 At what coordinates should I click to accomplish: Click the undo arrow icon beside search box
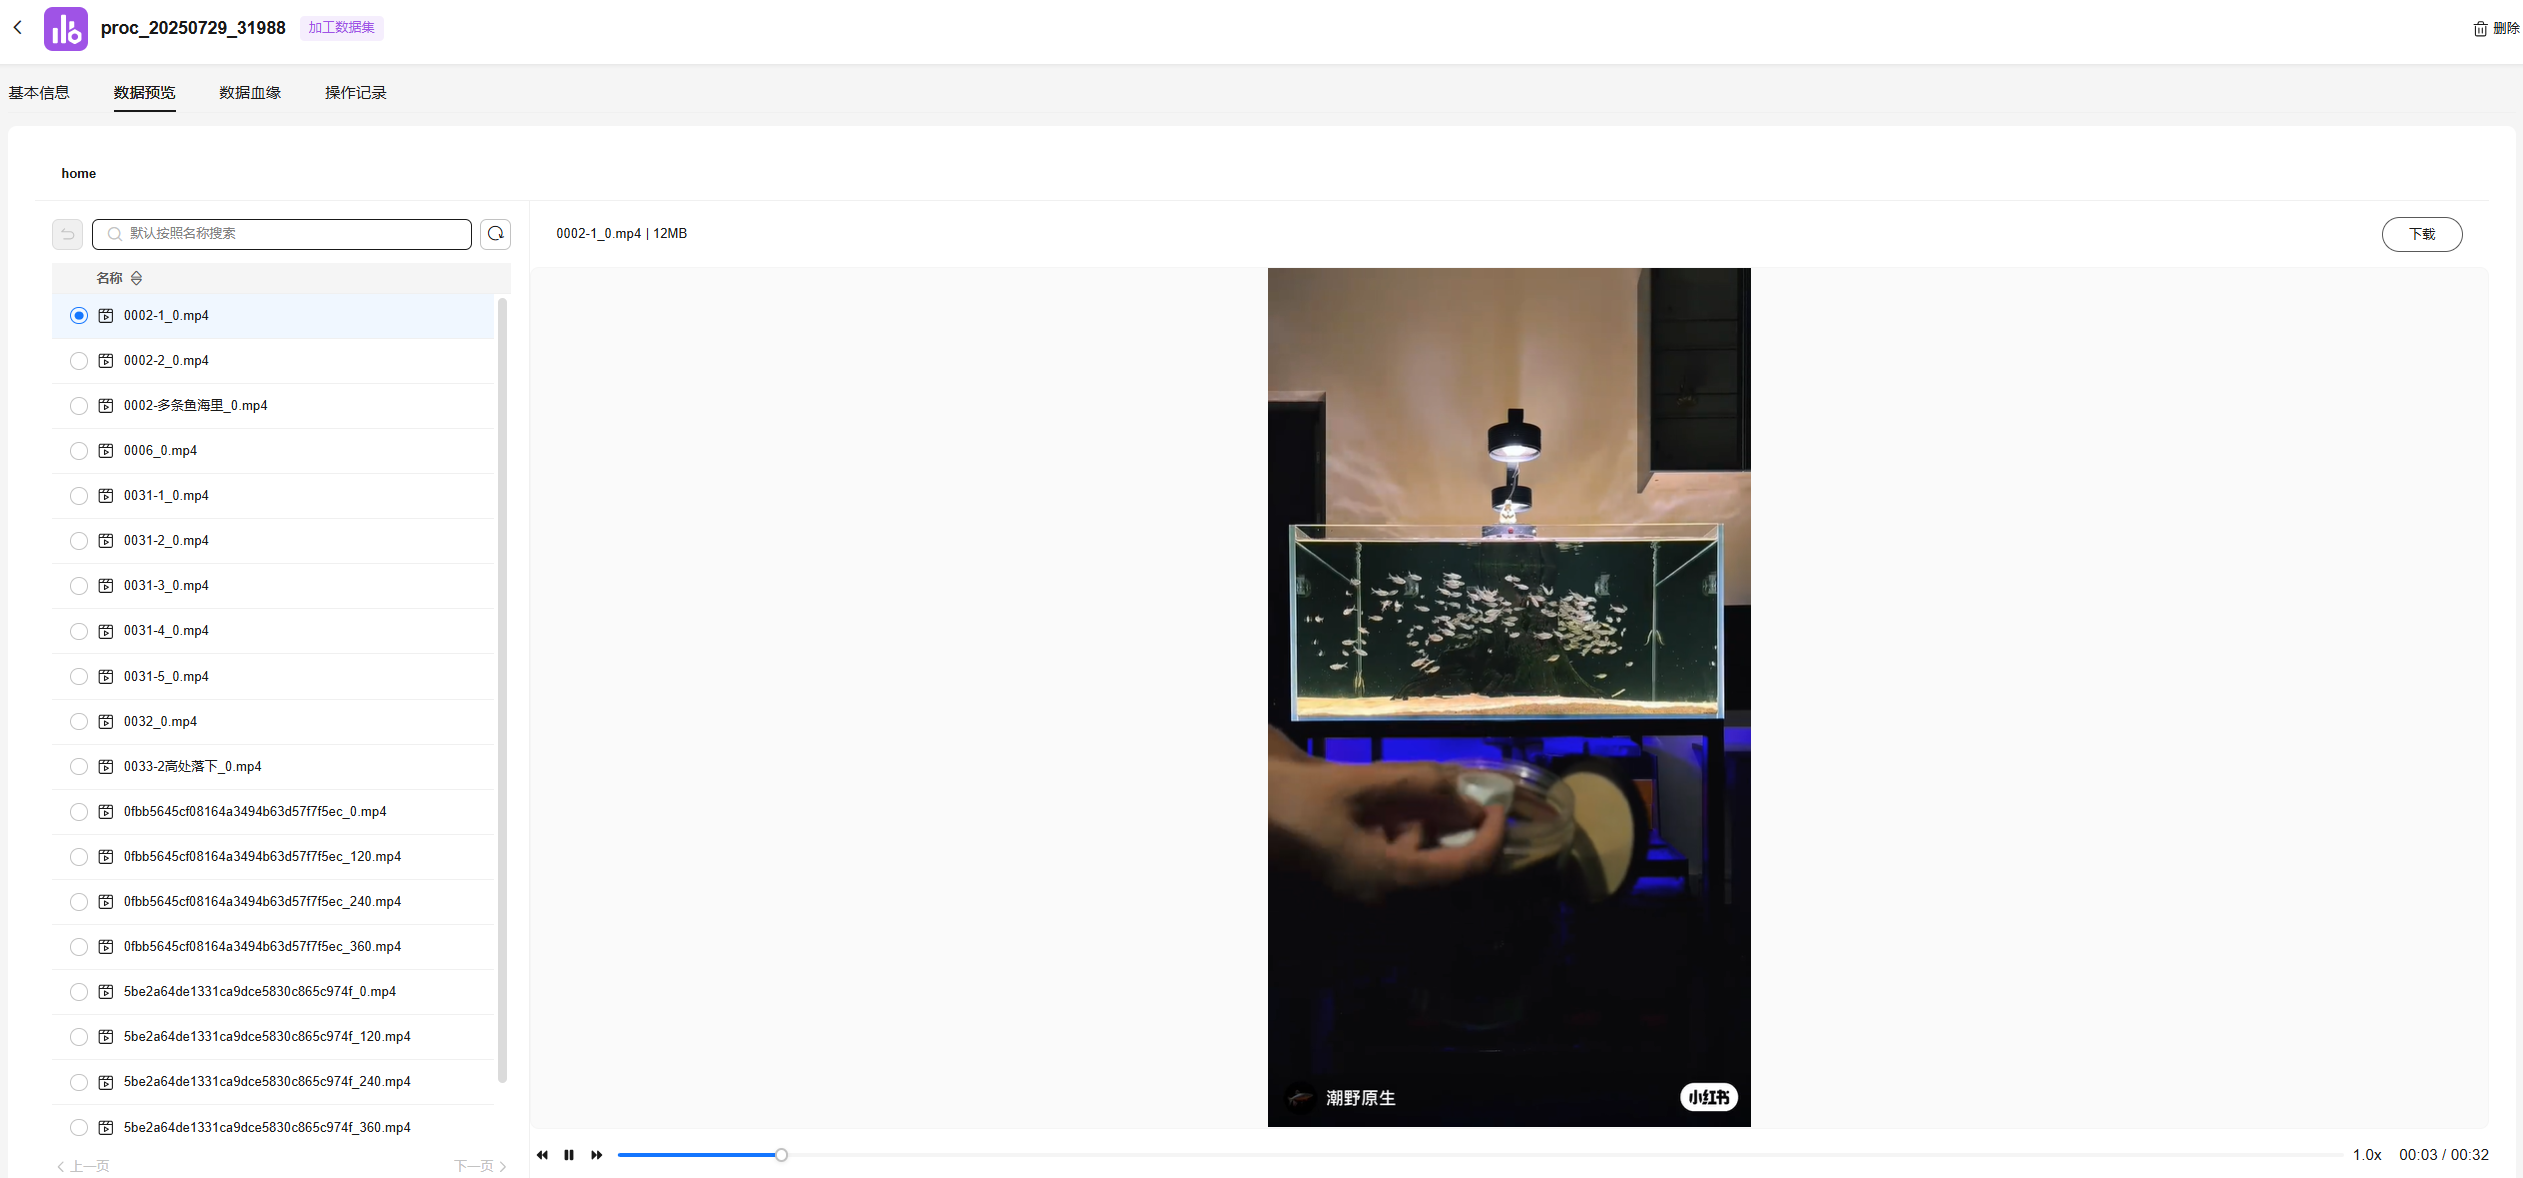pos(67,234)
